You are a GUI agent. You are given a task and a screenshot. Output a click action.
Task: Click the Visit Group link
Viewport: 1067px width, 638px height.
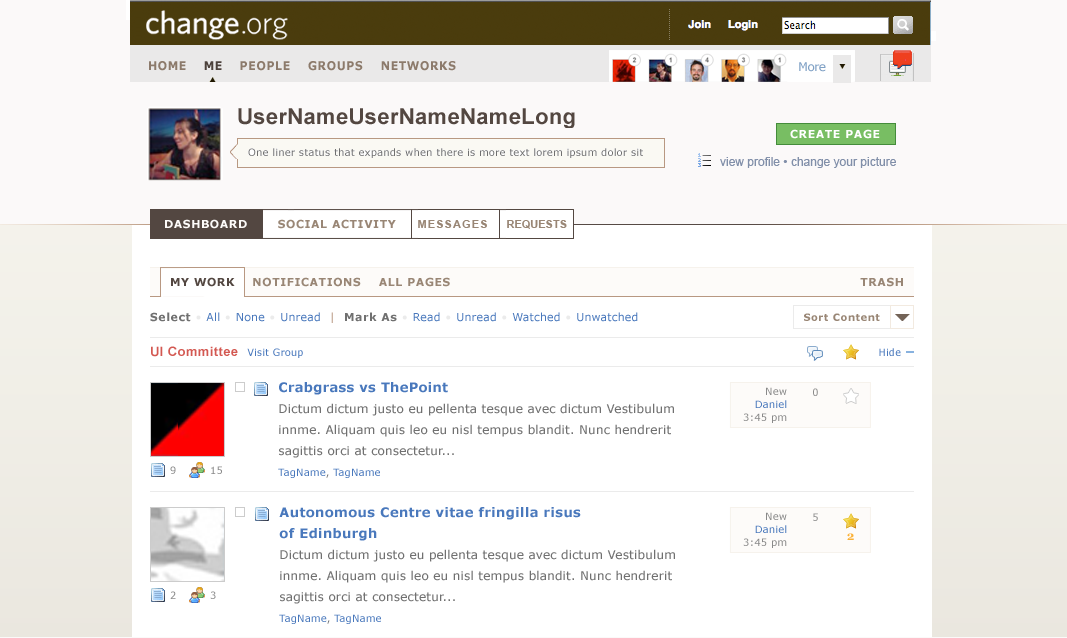pyautogui.click(x=275, y=352)
